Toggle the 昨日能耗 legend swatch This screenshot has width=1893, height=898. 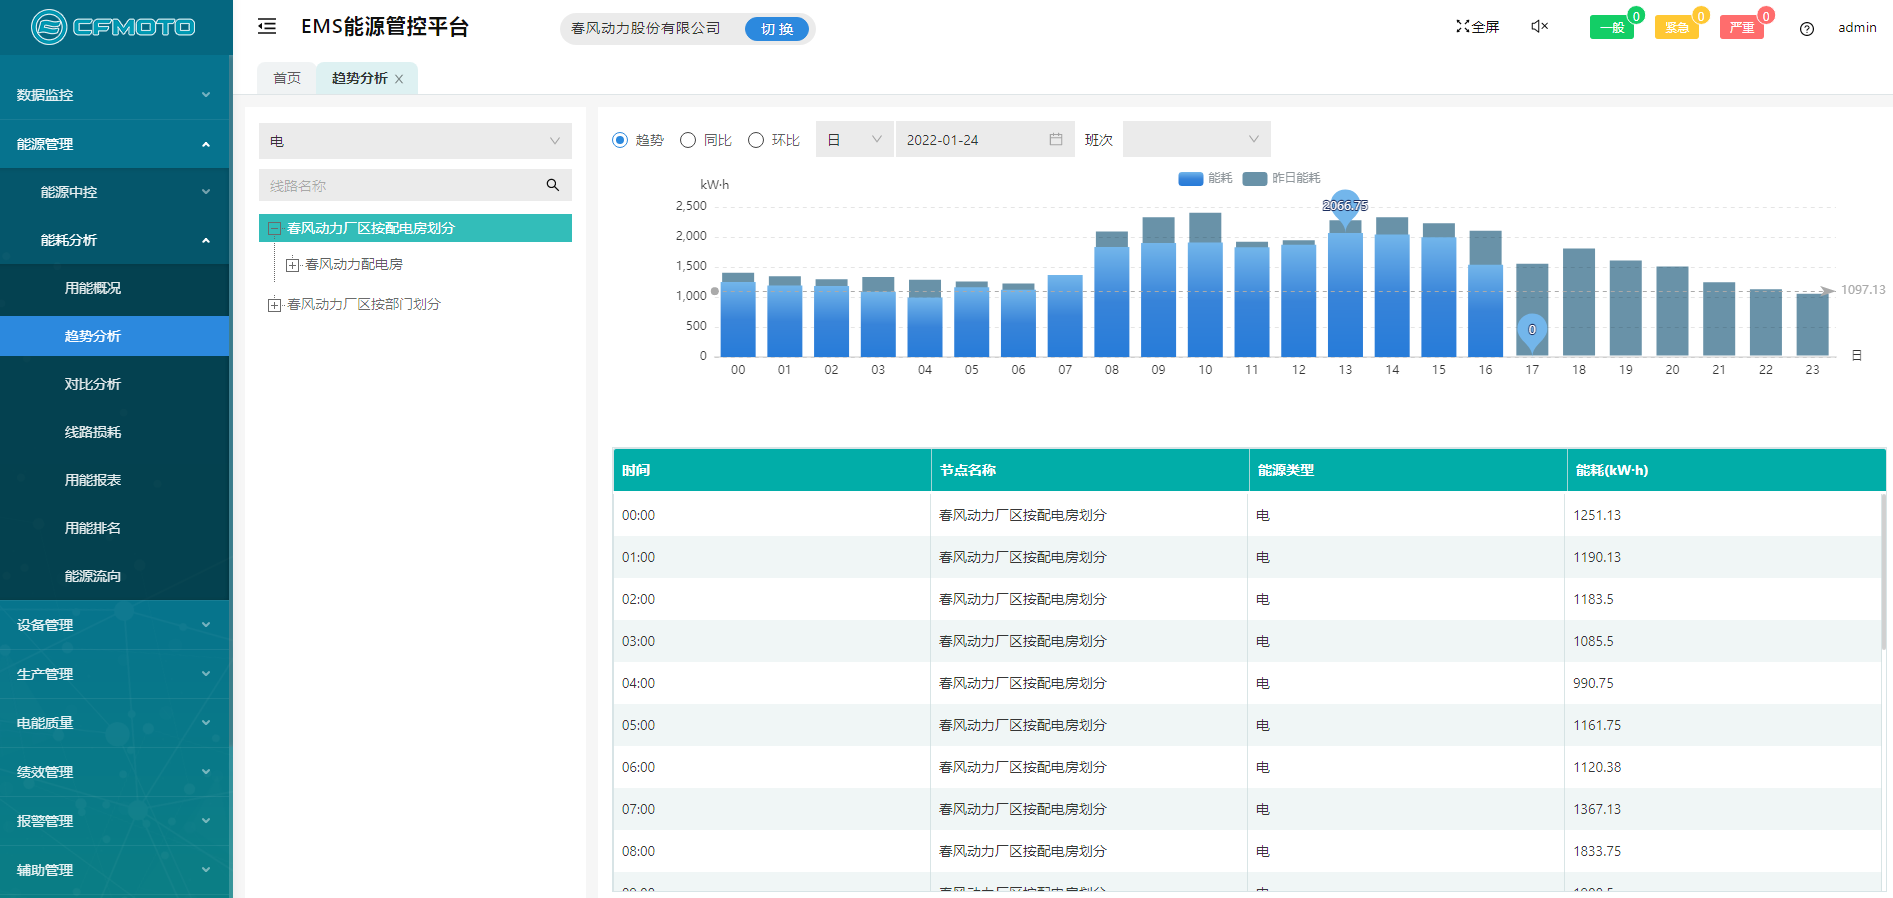(1255, 178)
